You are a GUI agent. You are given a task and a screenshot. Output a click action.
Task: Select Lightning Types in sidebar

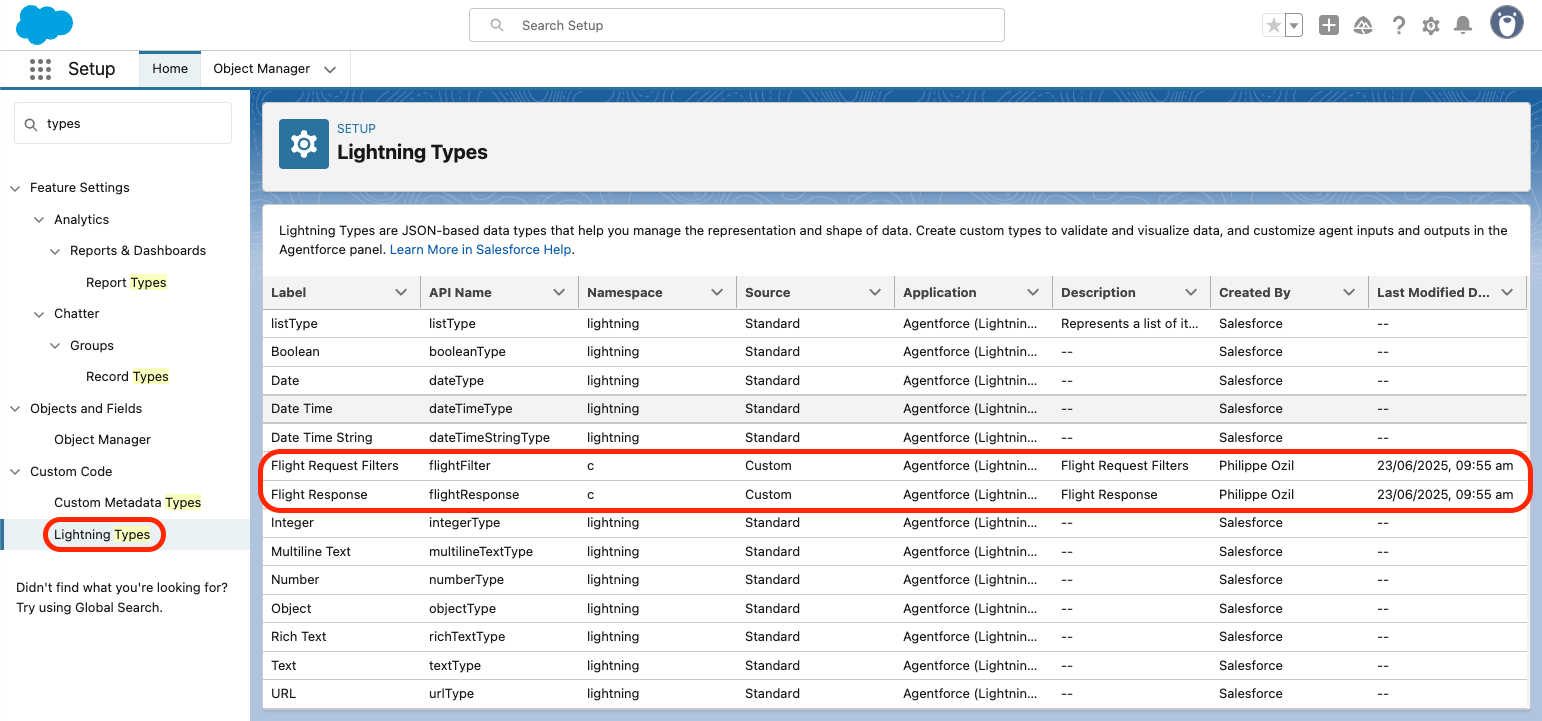(102, 535)
